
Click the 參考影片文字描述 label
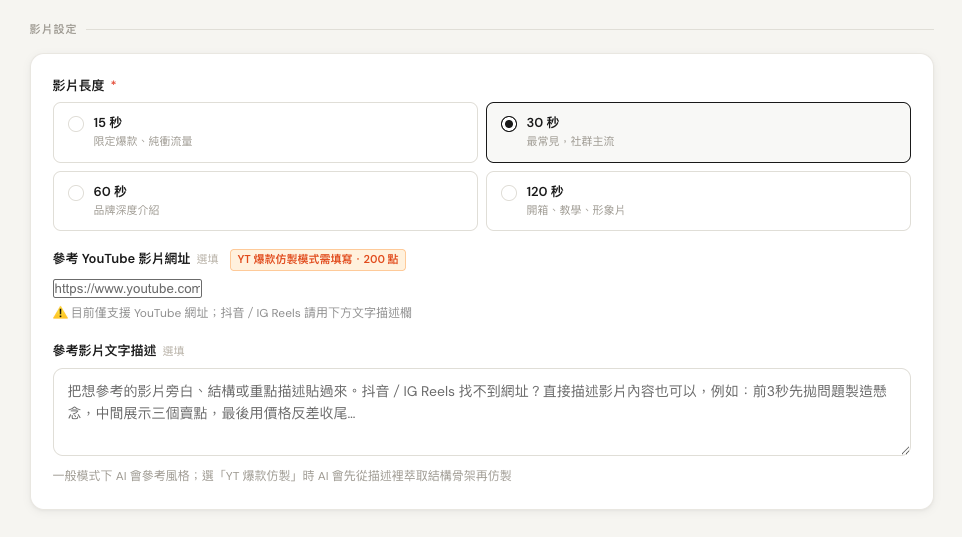(104, 350)
